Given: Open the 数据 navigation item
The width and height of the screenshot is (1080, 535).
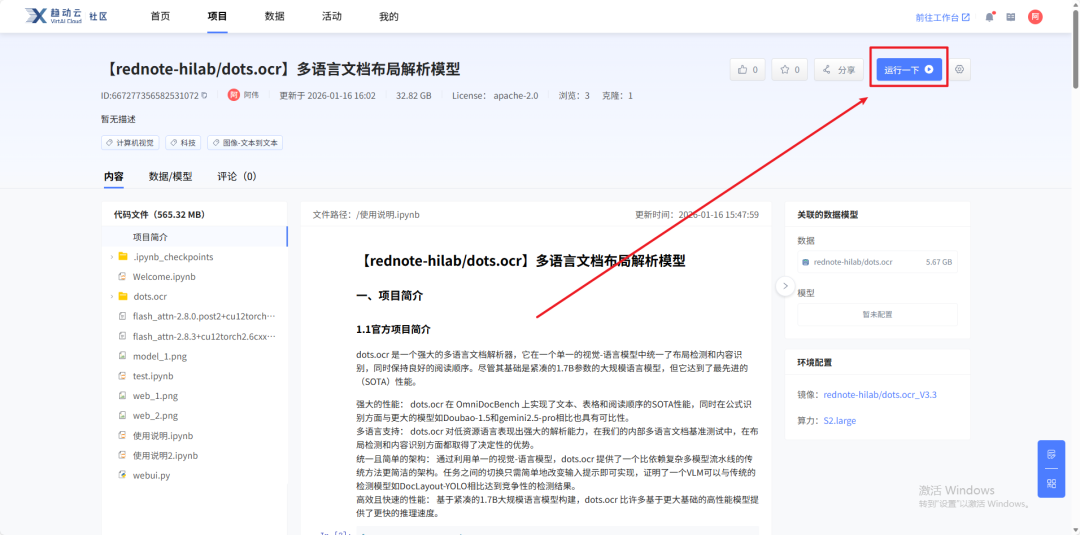Looking at the screenshot, I should click(274, 17).
